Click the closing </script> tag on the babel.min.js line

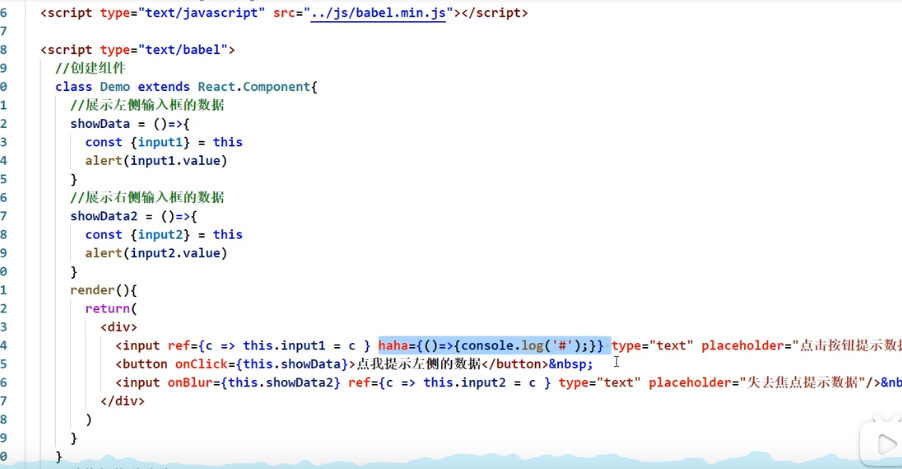(494, 13)
